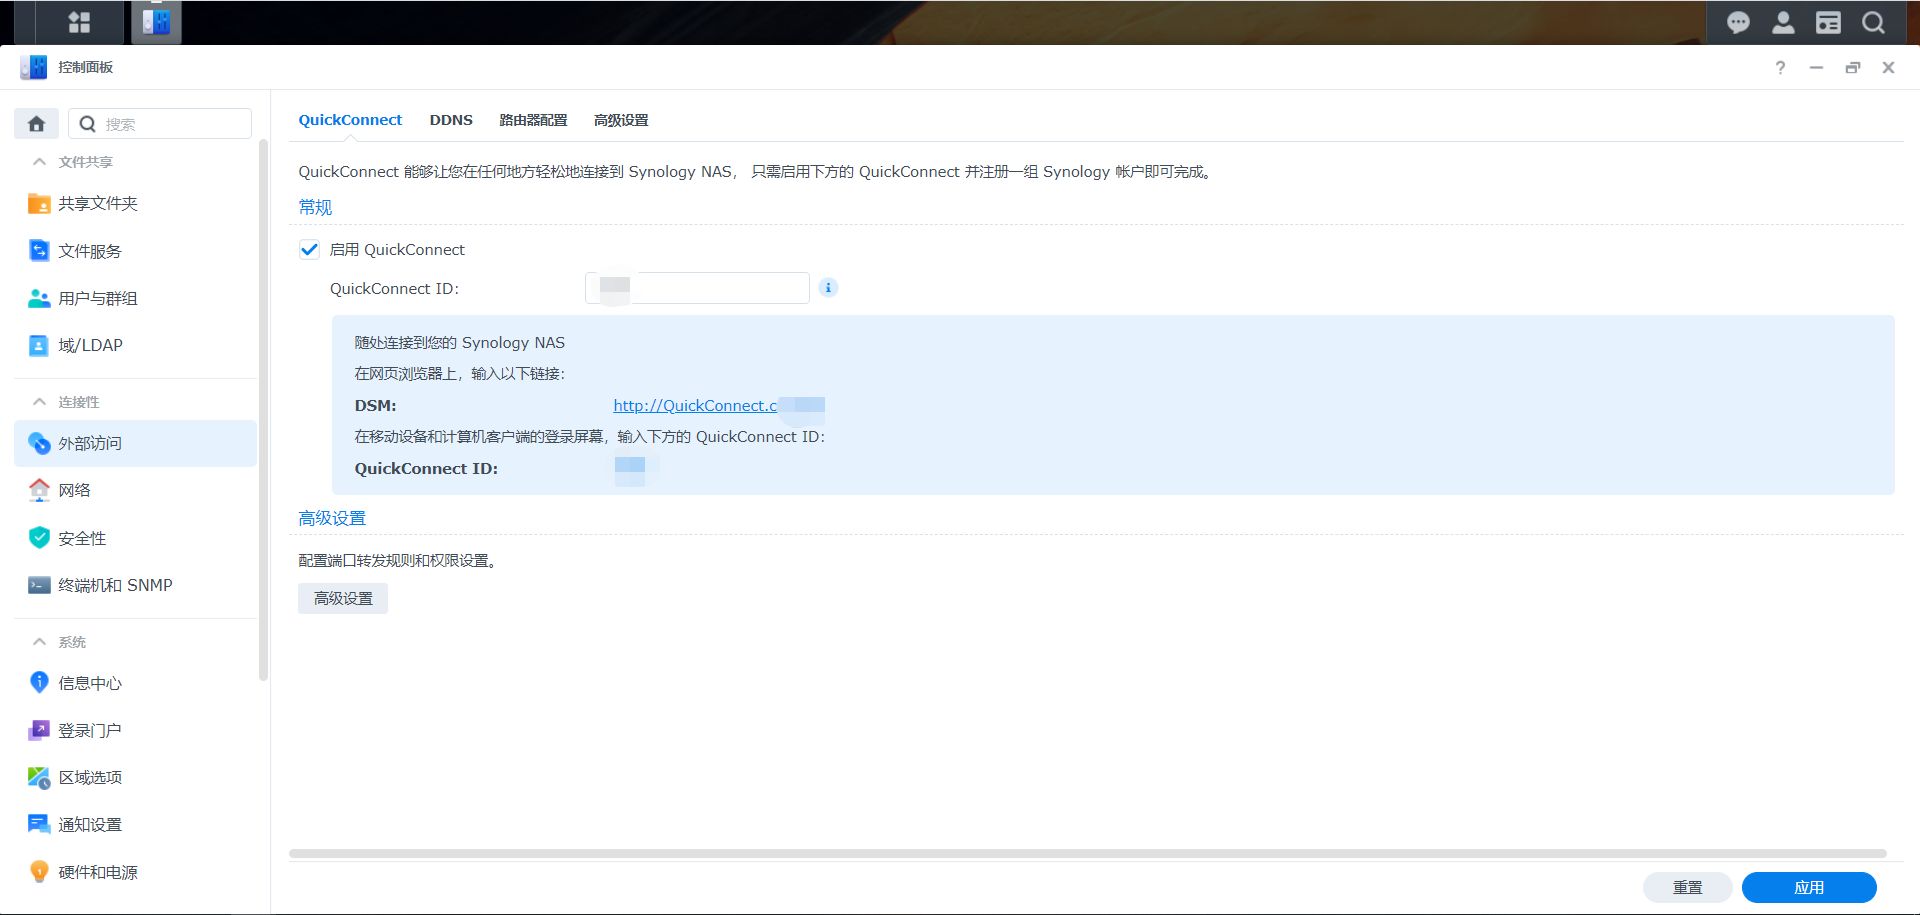Click the 常规 section heading
The width and height of the screenshot is (1920, 915).
[315, 207]
